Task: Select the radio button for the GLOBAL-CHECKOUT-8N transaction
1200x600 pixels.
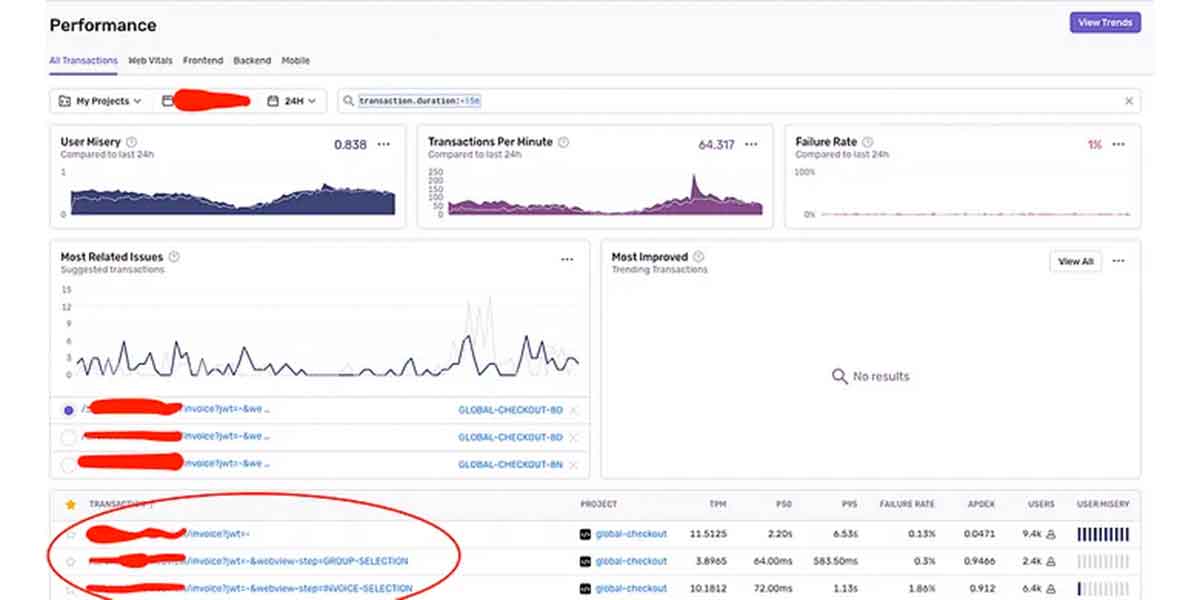Action: [68, 464]
